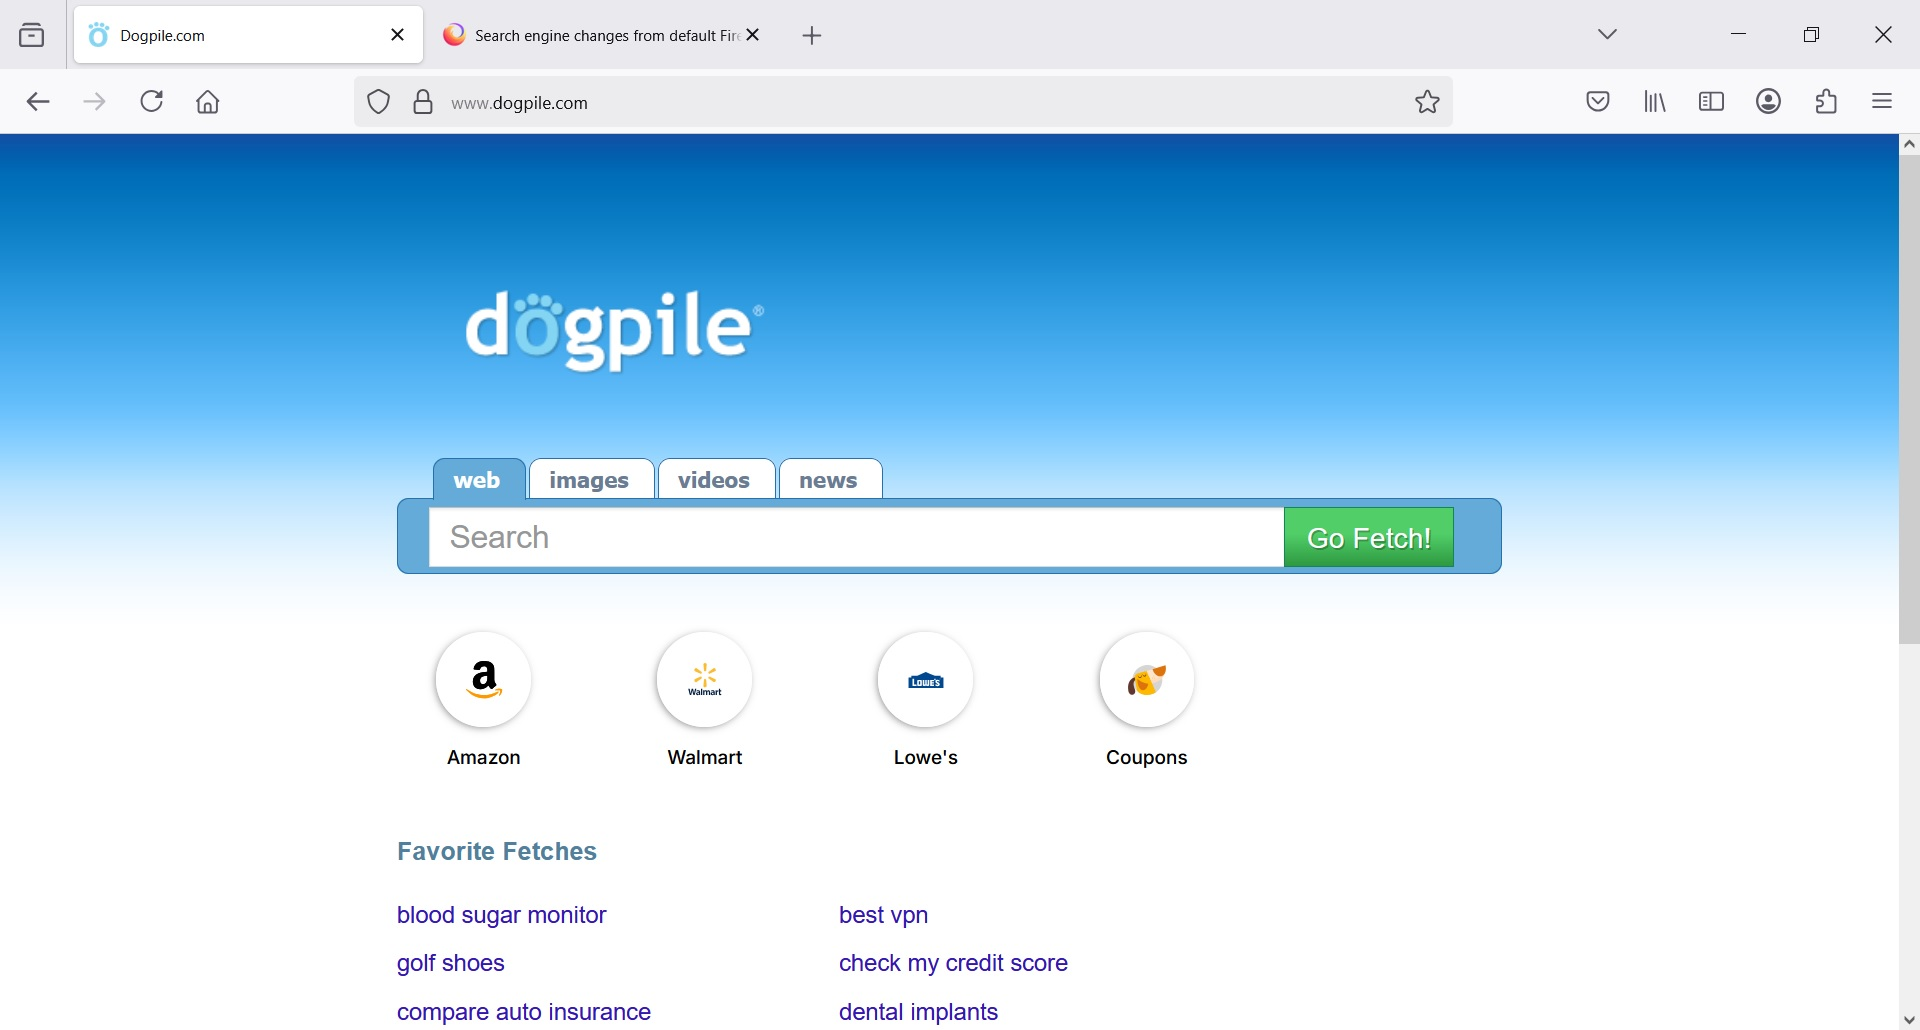
Task: Expand the list all tabs dropdown
Action: coord(1608,35)
